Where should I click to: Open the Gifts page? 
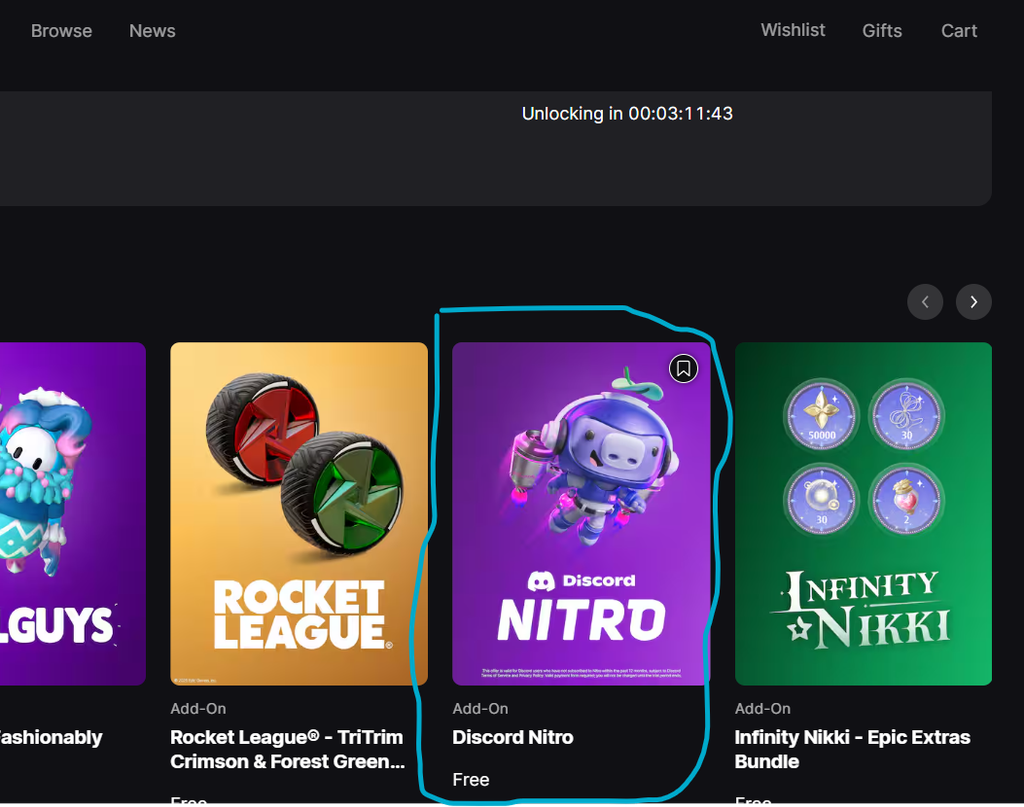click(882, 31)
